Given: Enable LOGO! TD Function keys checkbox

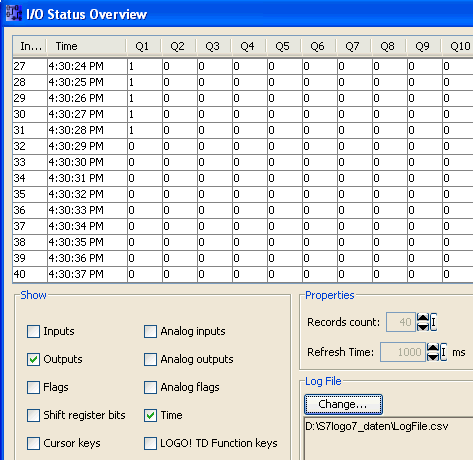Looking at the screenshot, I should pos(150,443).
